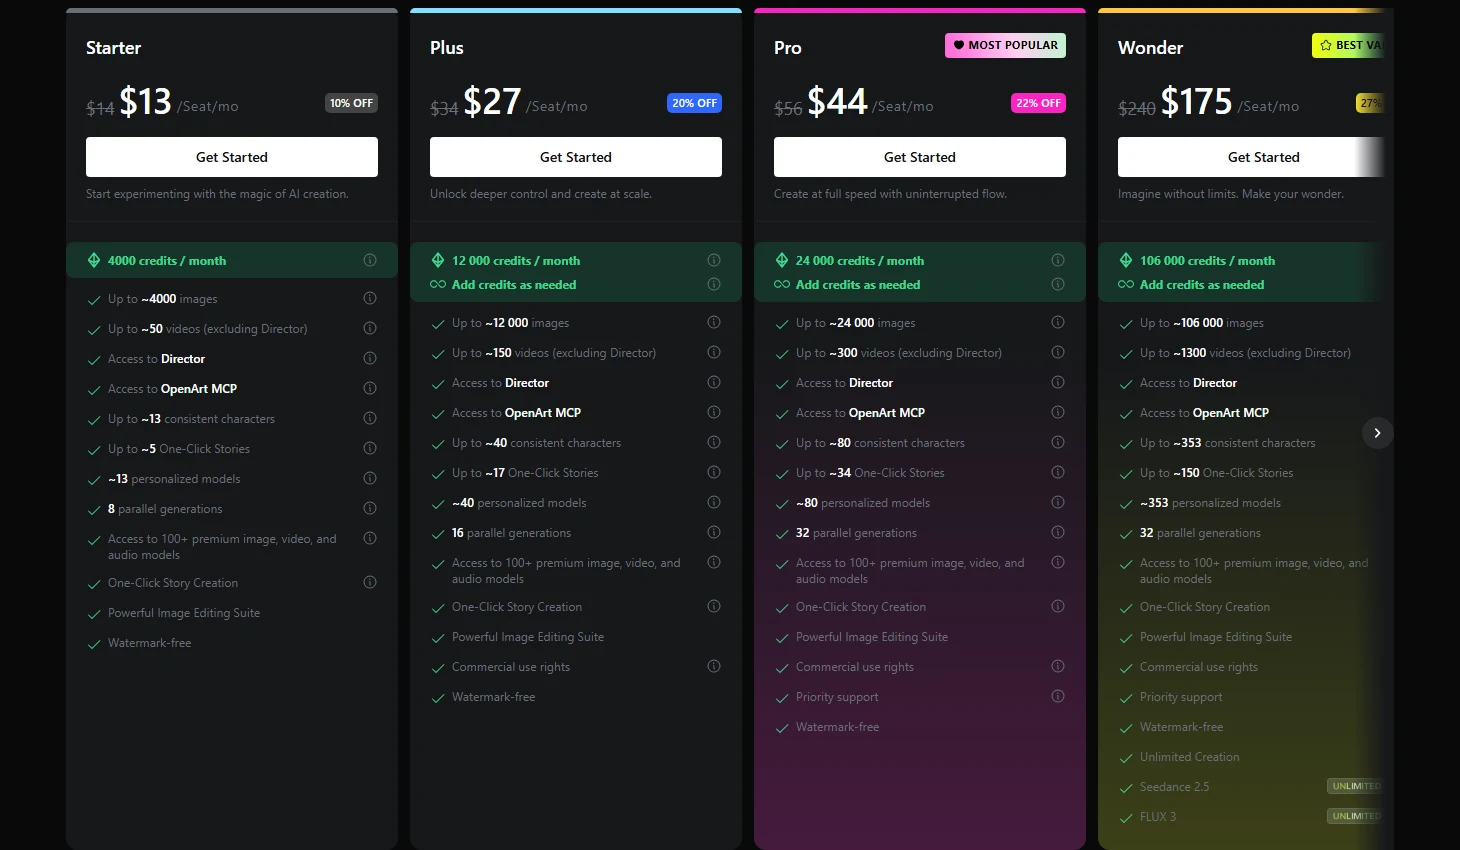Open info icon for Starter 4000 credits / month
The width and height of the screenshot is (1460, 850).
[x=370, y=260]
